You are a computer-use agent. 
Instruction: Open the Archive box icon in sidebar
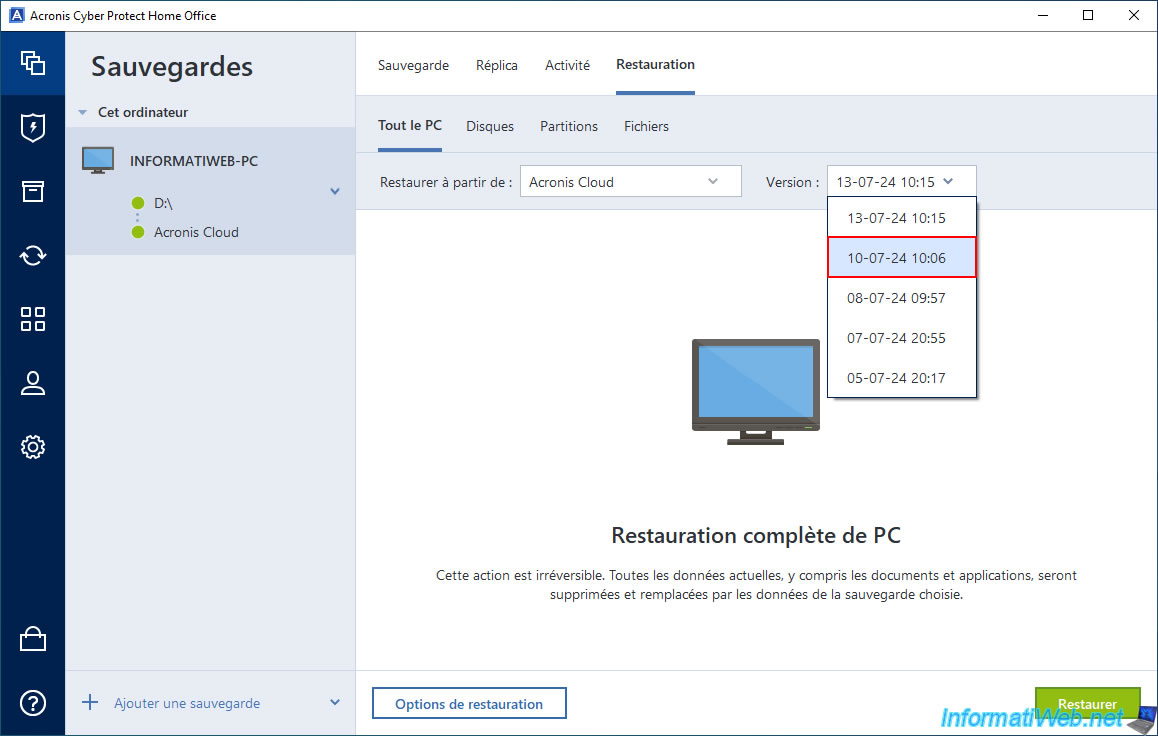[x=32, y=191]
